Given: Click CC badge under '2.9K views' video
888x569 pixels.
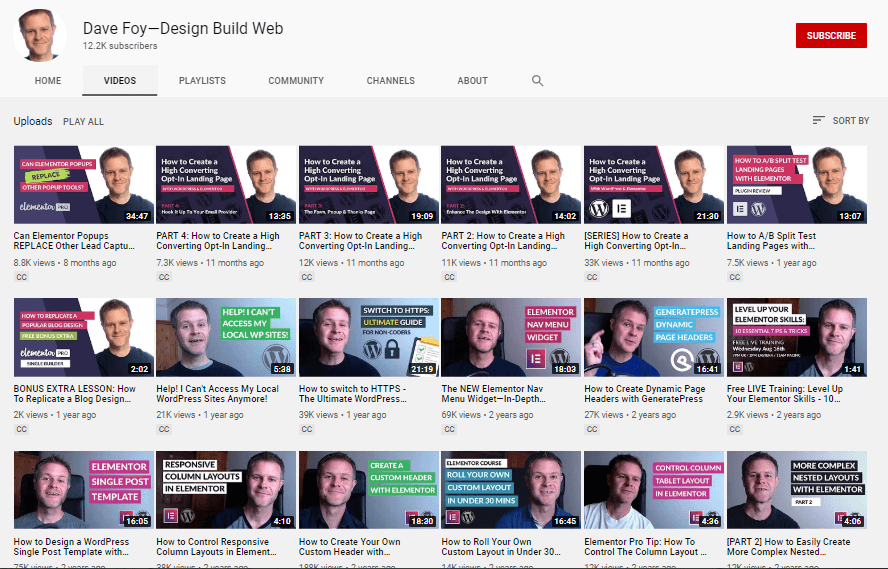Looking at the screenshot, I should point(735,429).
